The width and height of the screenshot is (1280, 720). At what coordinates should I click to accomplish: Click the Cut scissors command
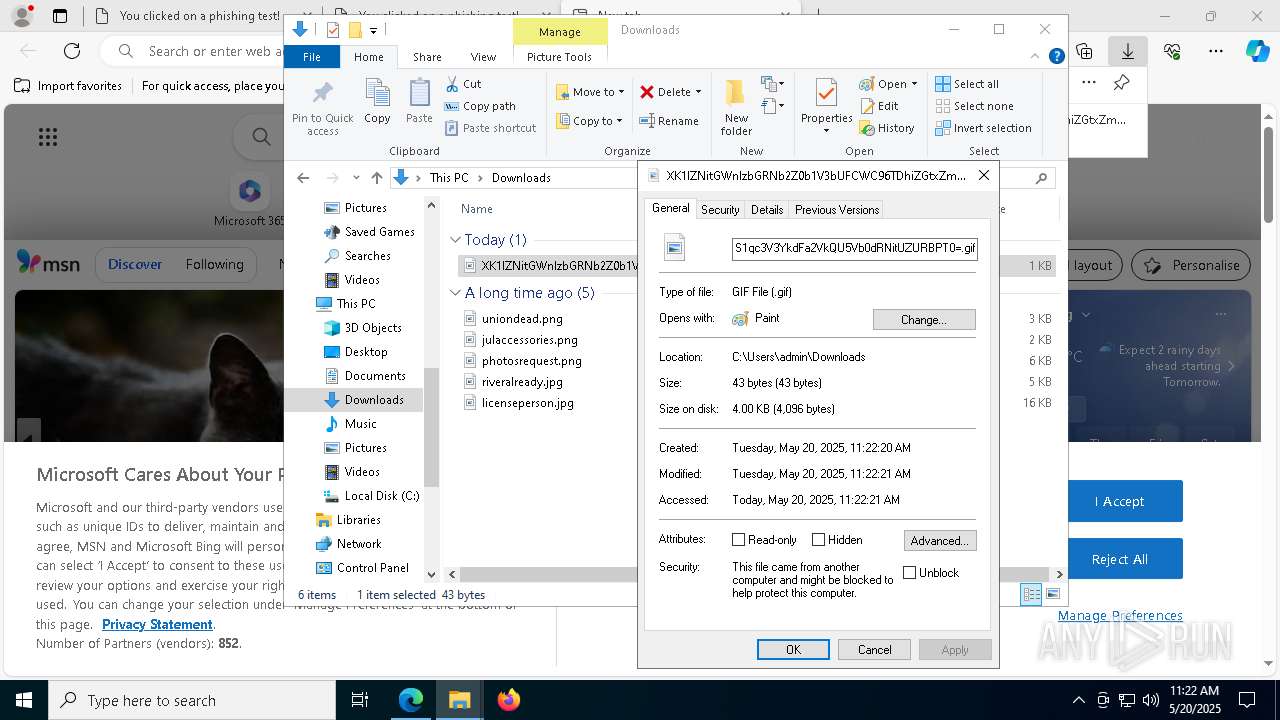[x=463, y=84]
